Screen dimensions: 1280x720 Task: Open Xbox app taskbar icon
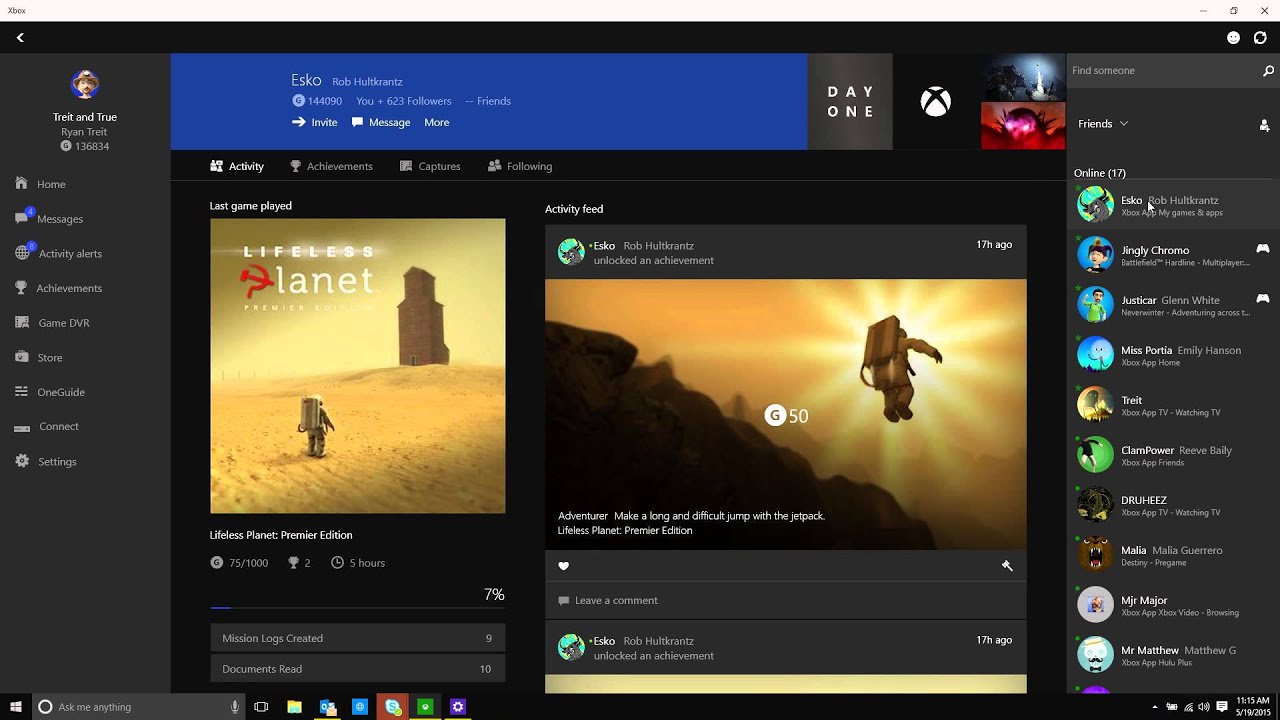coord(426,707)
